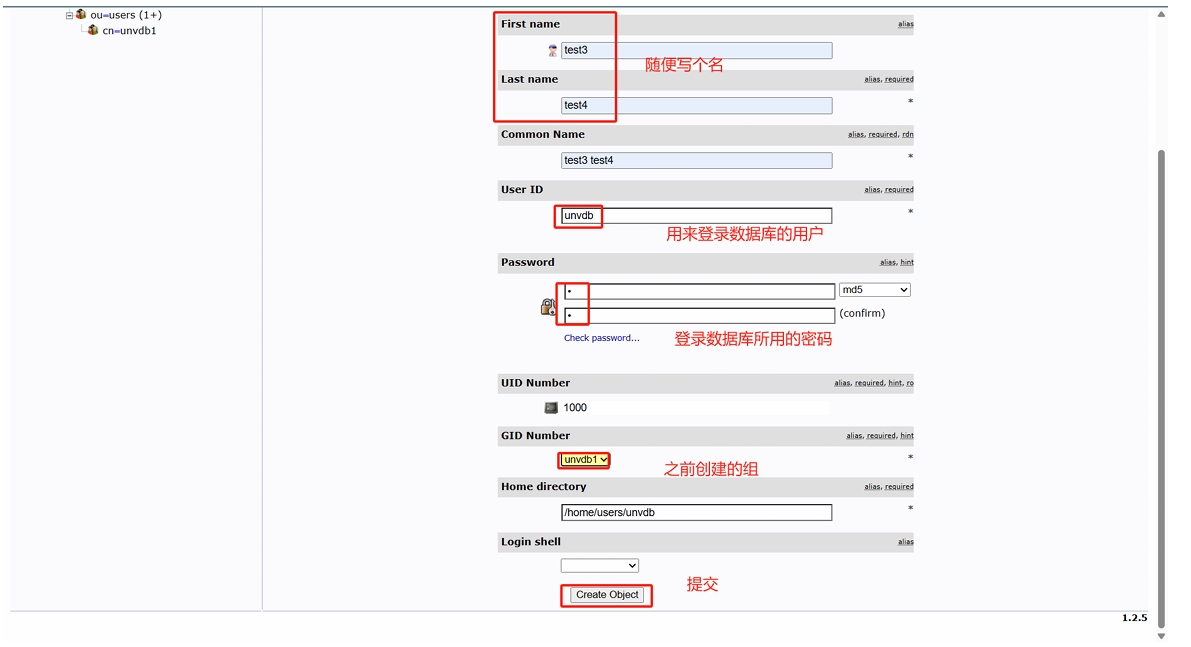Select the cn=unvdb1 tree entry

pos(129,31)
